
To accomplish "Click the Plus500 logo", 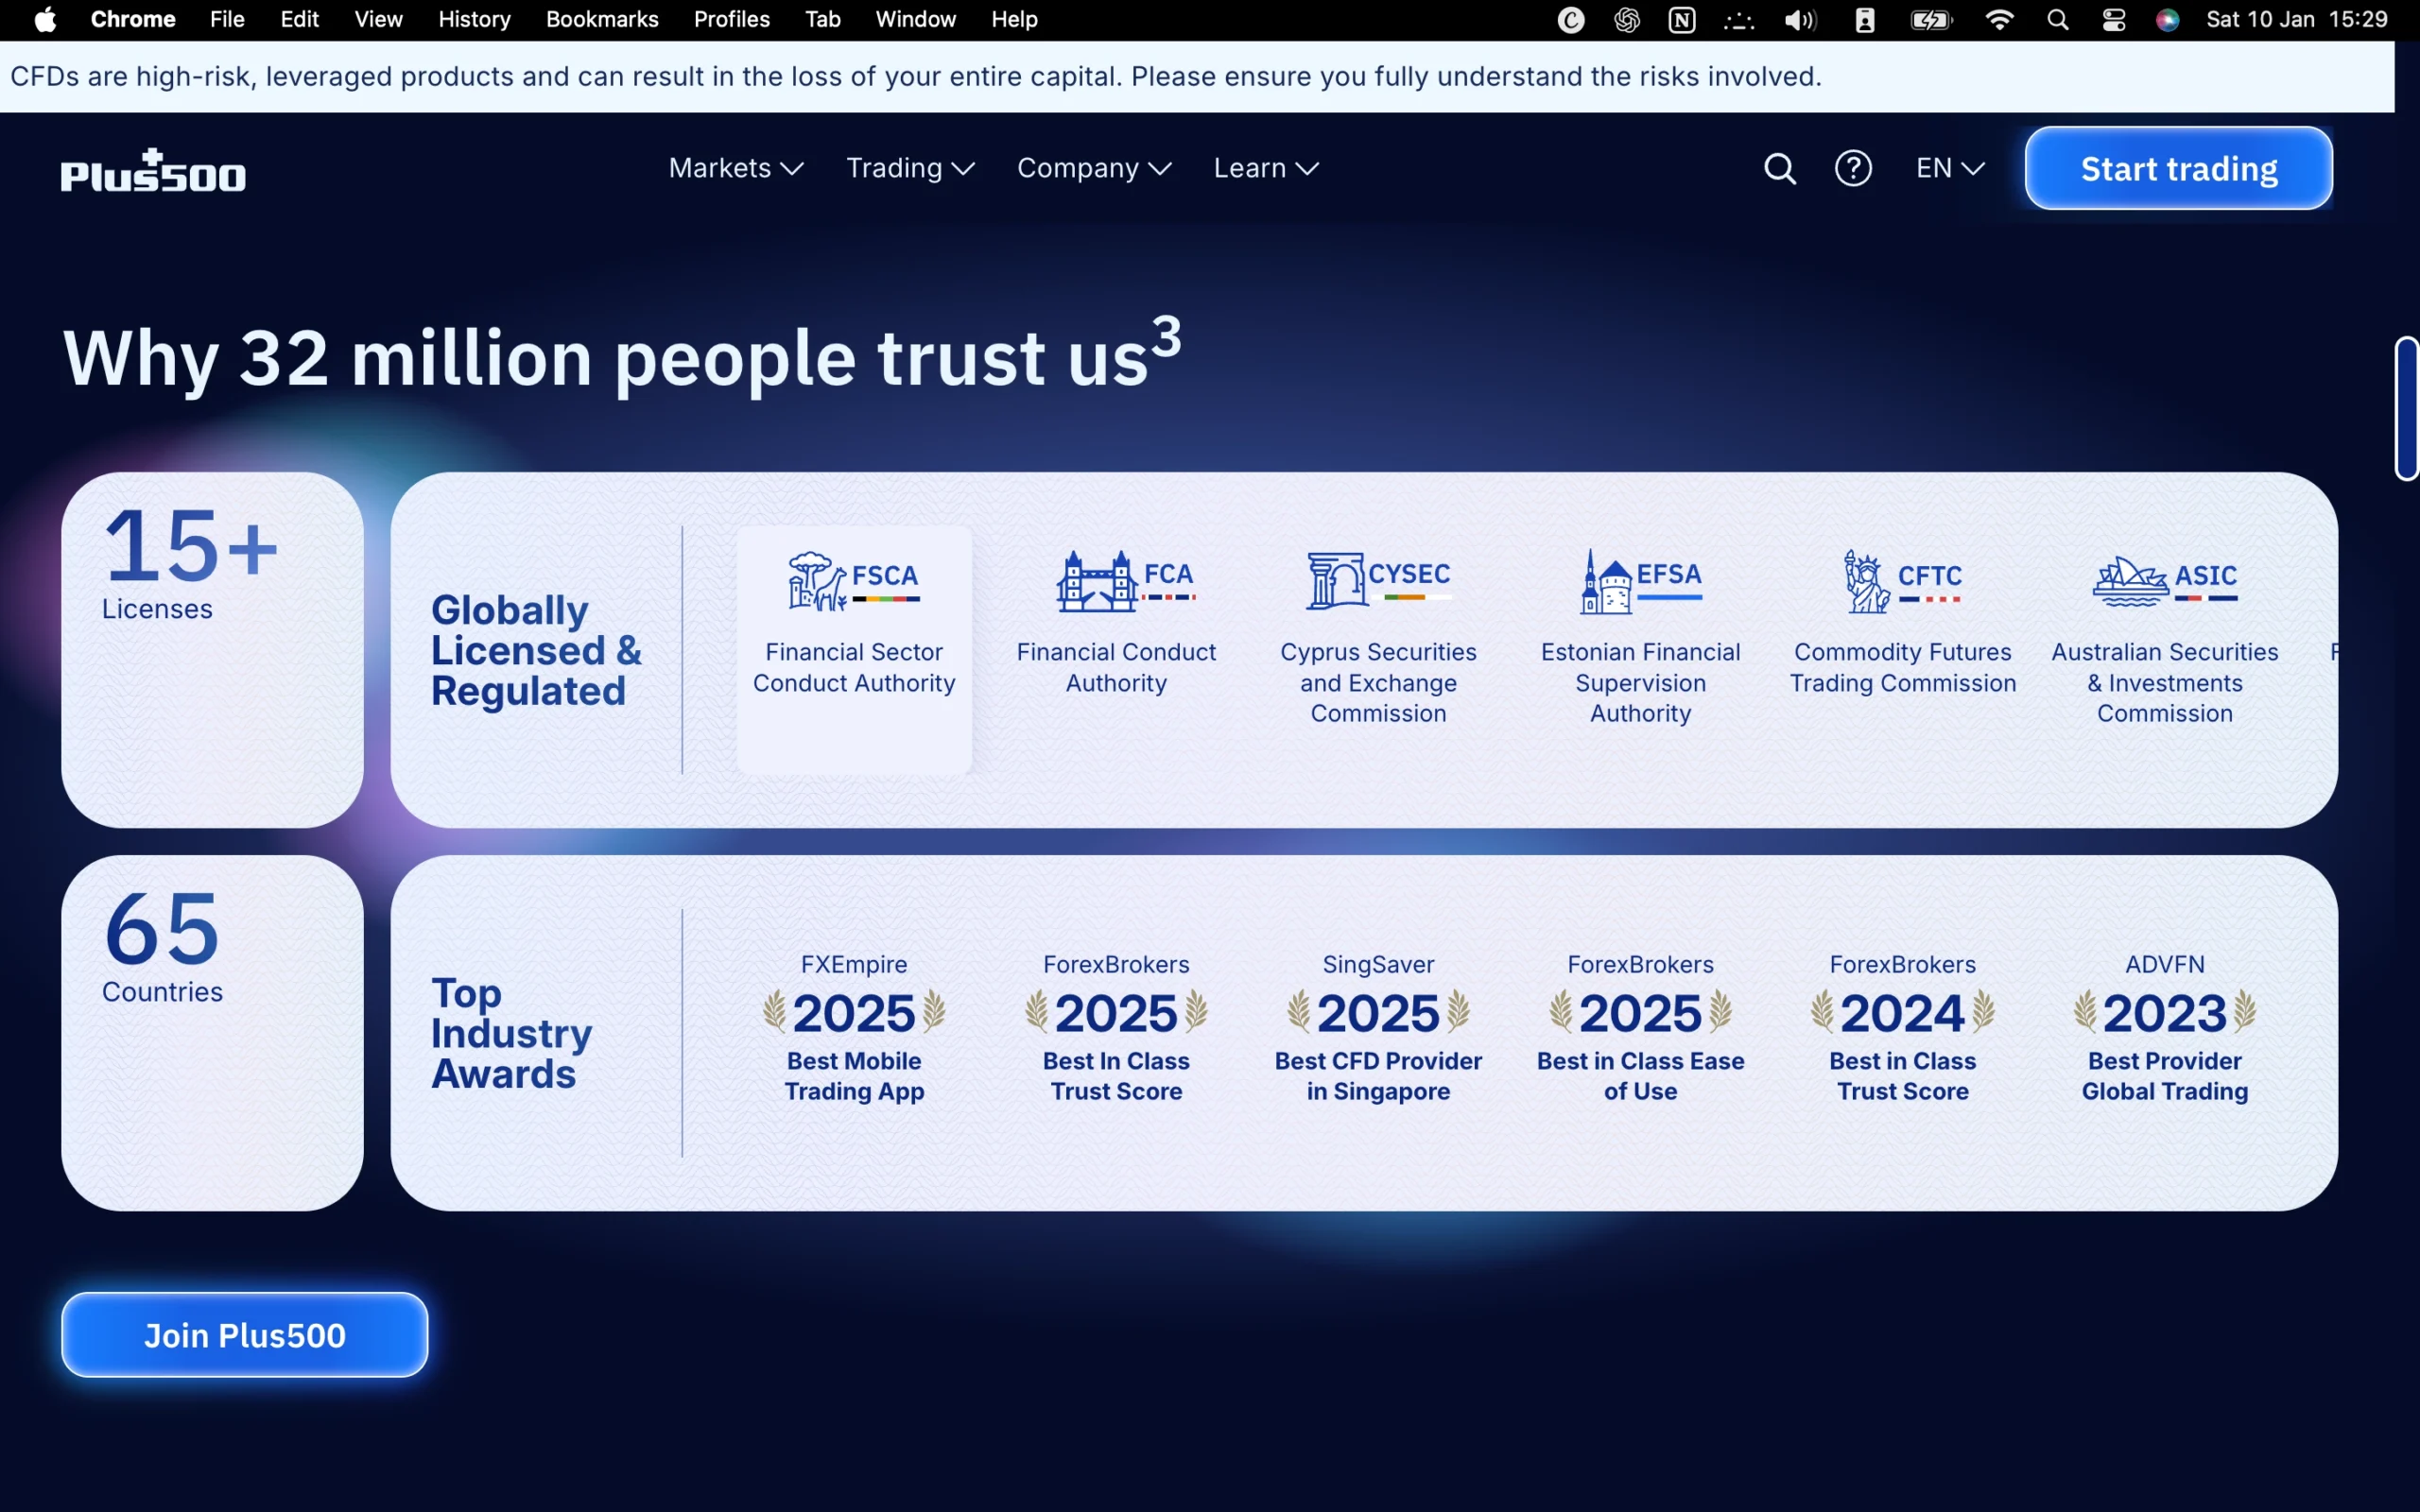I will point(152,170).
